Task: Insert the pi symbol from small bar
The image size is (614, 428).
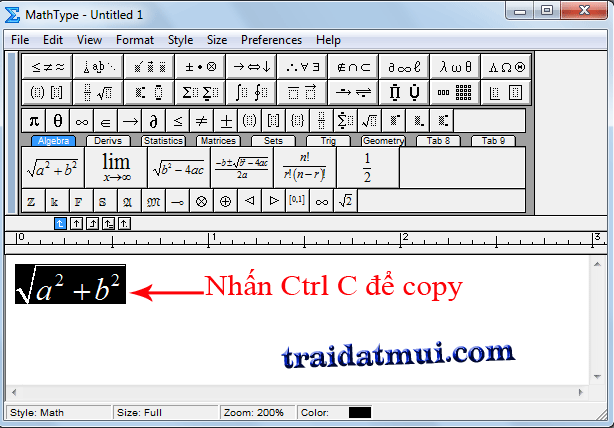Action: 34,121
